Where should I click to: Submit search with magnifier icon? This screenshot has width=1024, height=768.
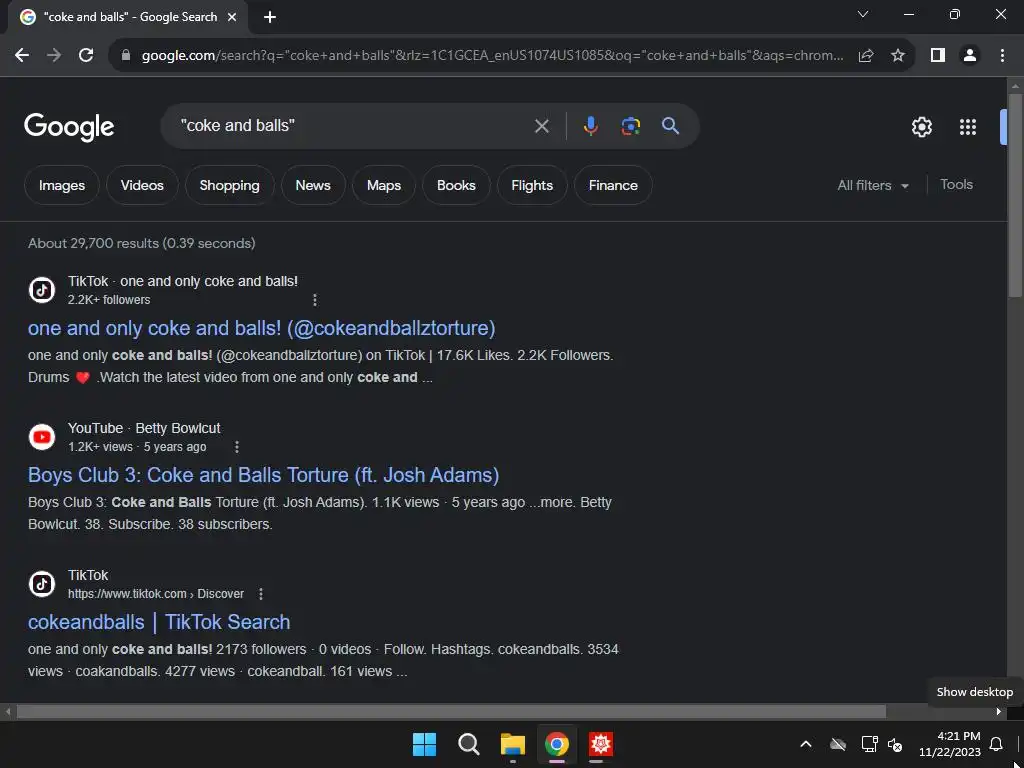point(670,126)
